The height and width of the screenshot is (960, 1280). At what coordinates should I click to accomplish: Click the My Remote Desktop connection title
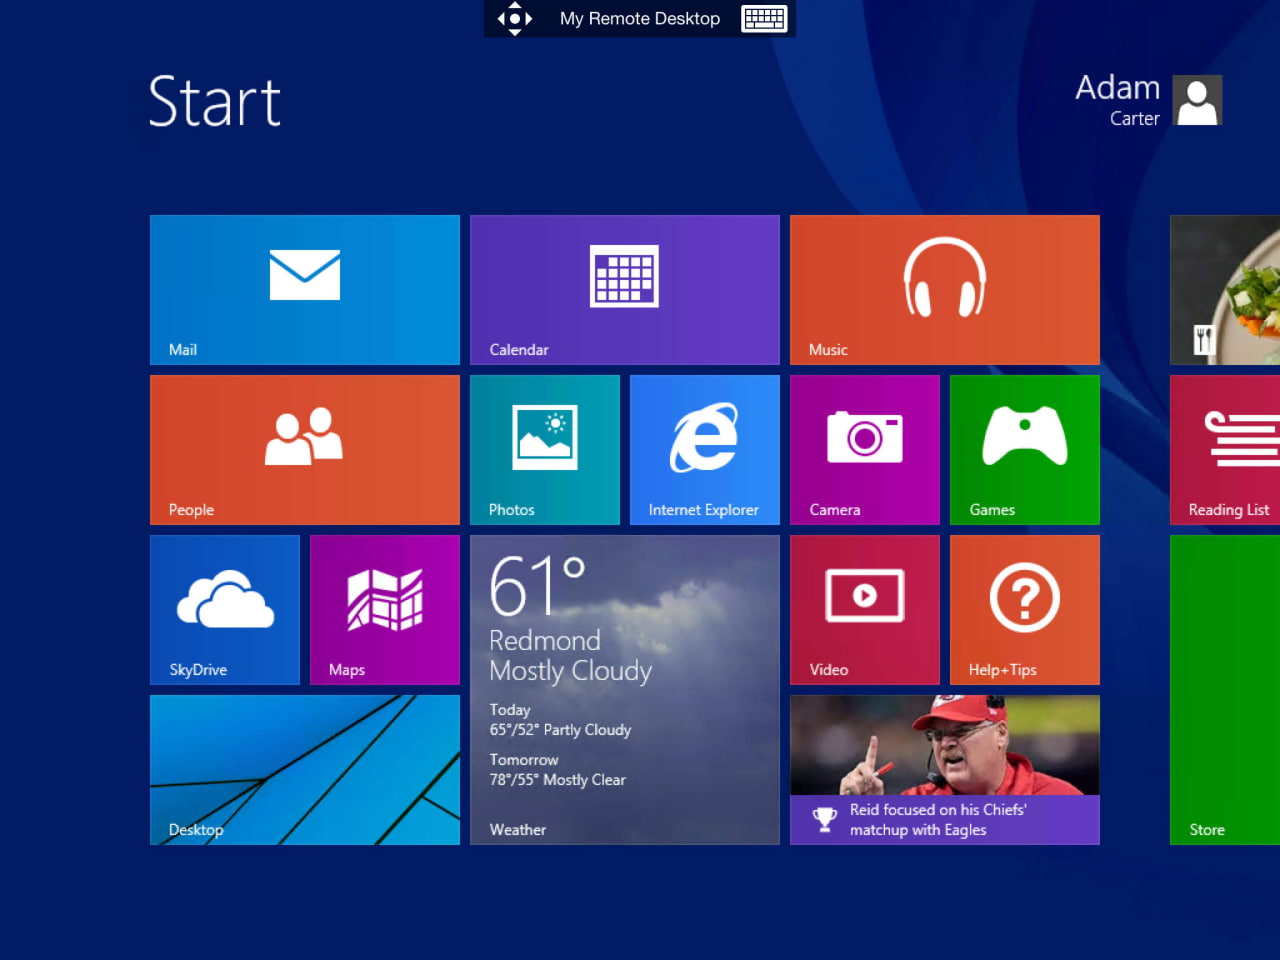640,18
